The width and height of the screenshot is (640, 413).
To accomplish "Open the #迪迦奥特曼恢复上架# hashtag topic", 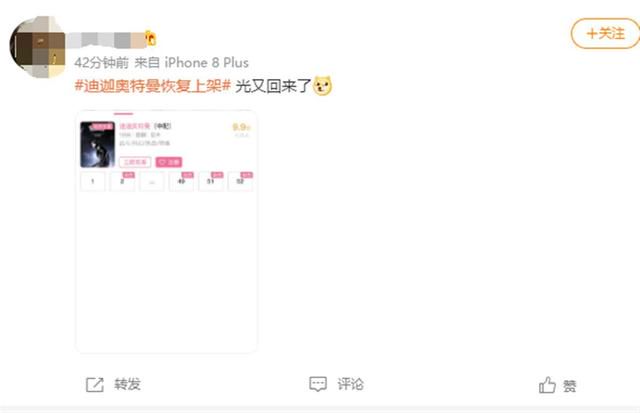I will pyautogui.click(x=153, y=86).
